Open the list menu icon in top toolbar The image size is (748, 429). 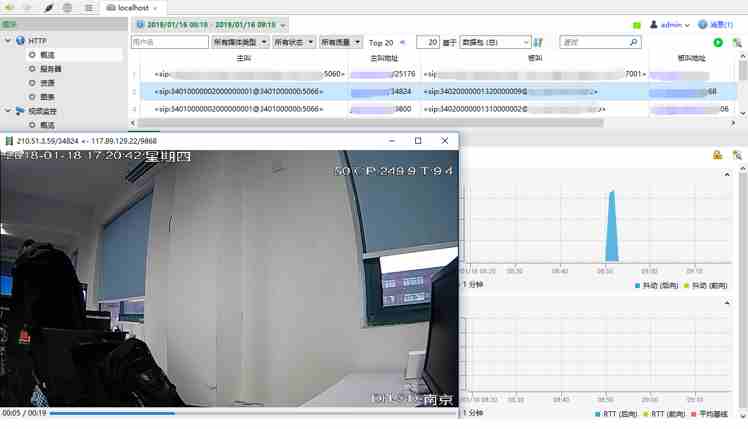(x=89, y=8)
